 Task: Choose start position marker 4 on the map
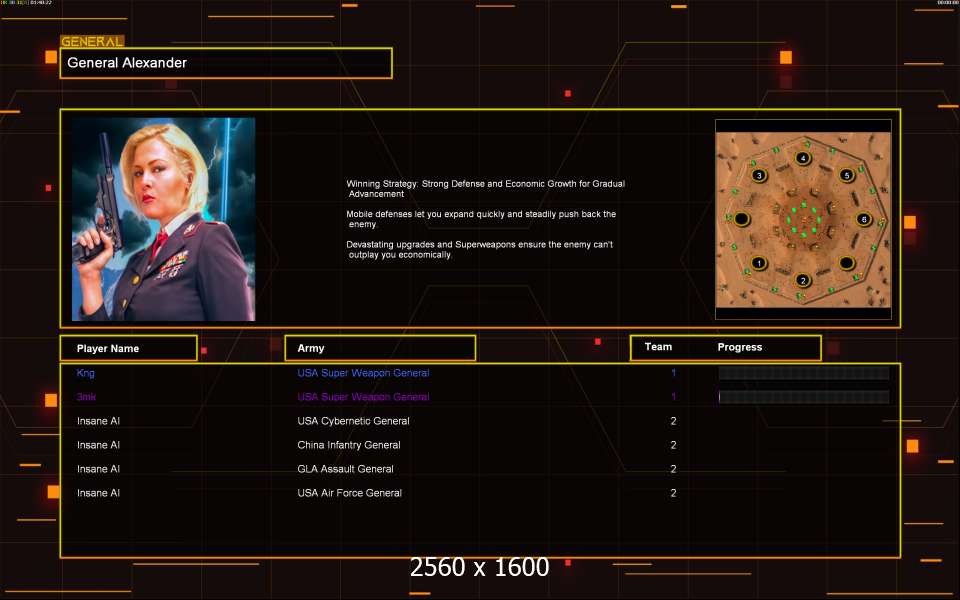[803, 158]
